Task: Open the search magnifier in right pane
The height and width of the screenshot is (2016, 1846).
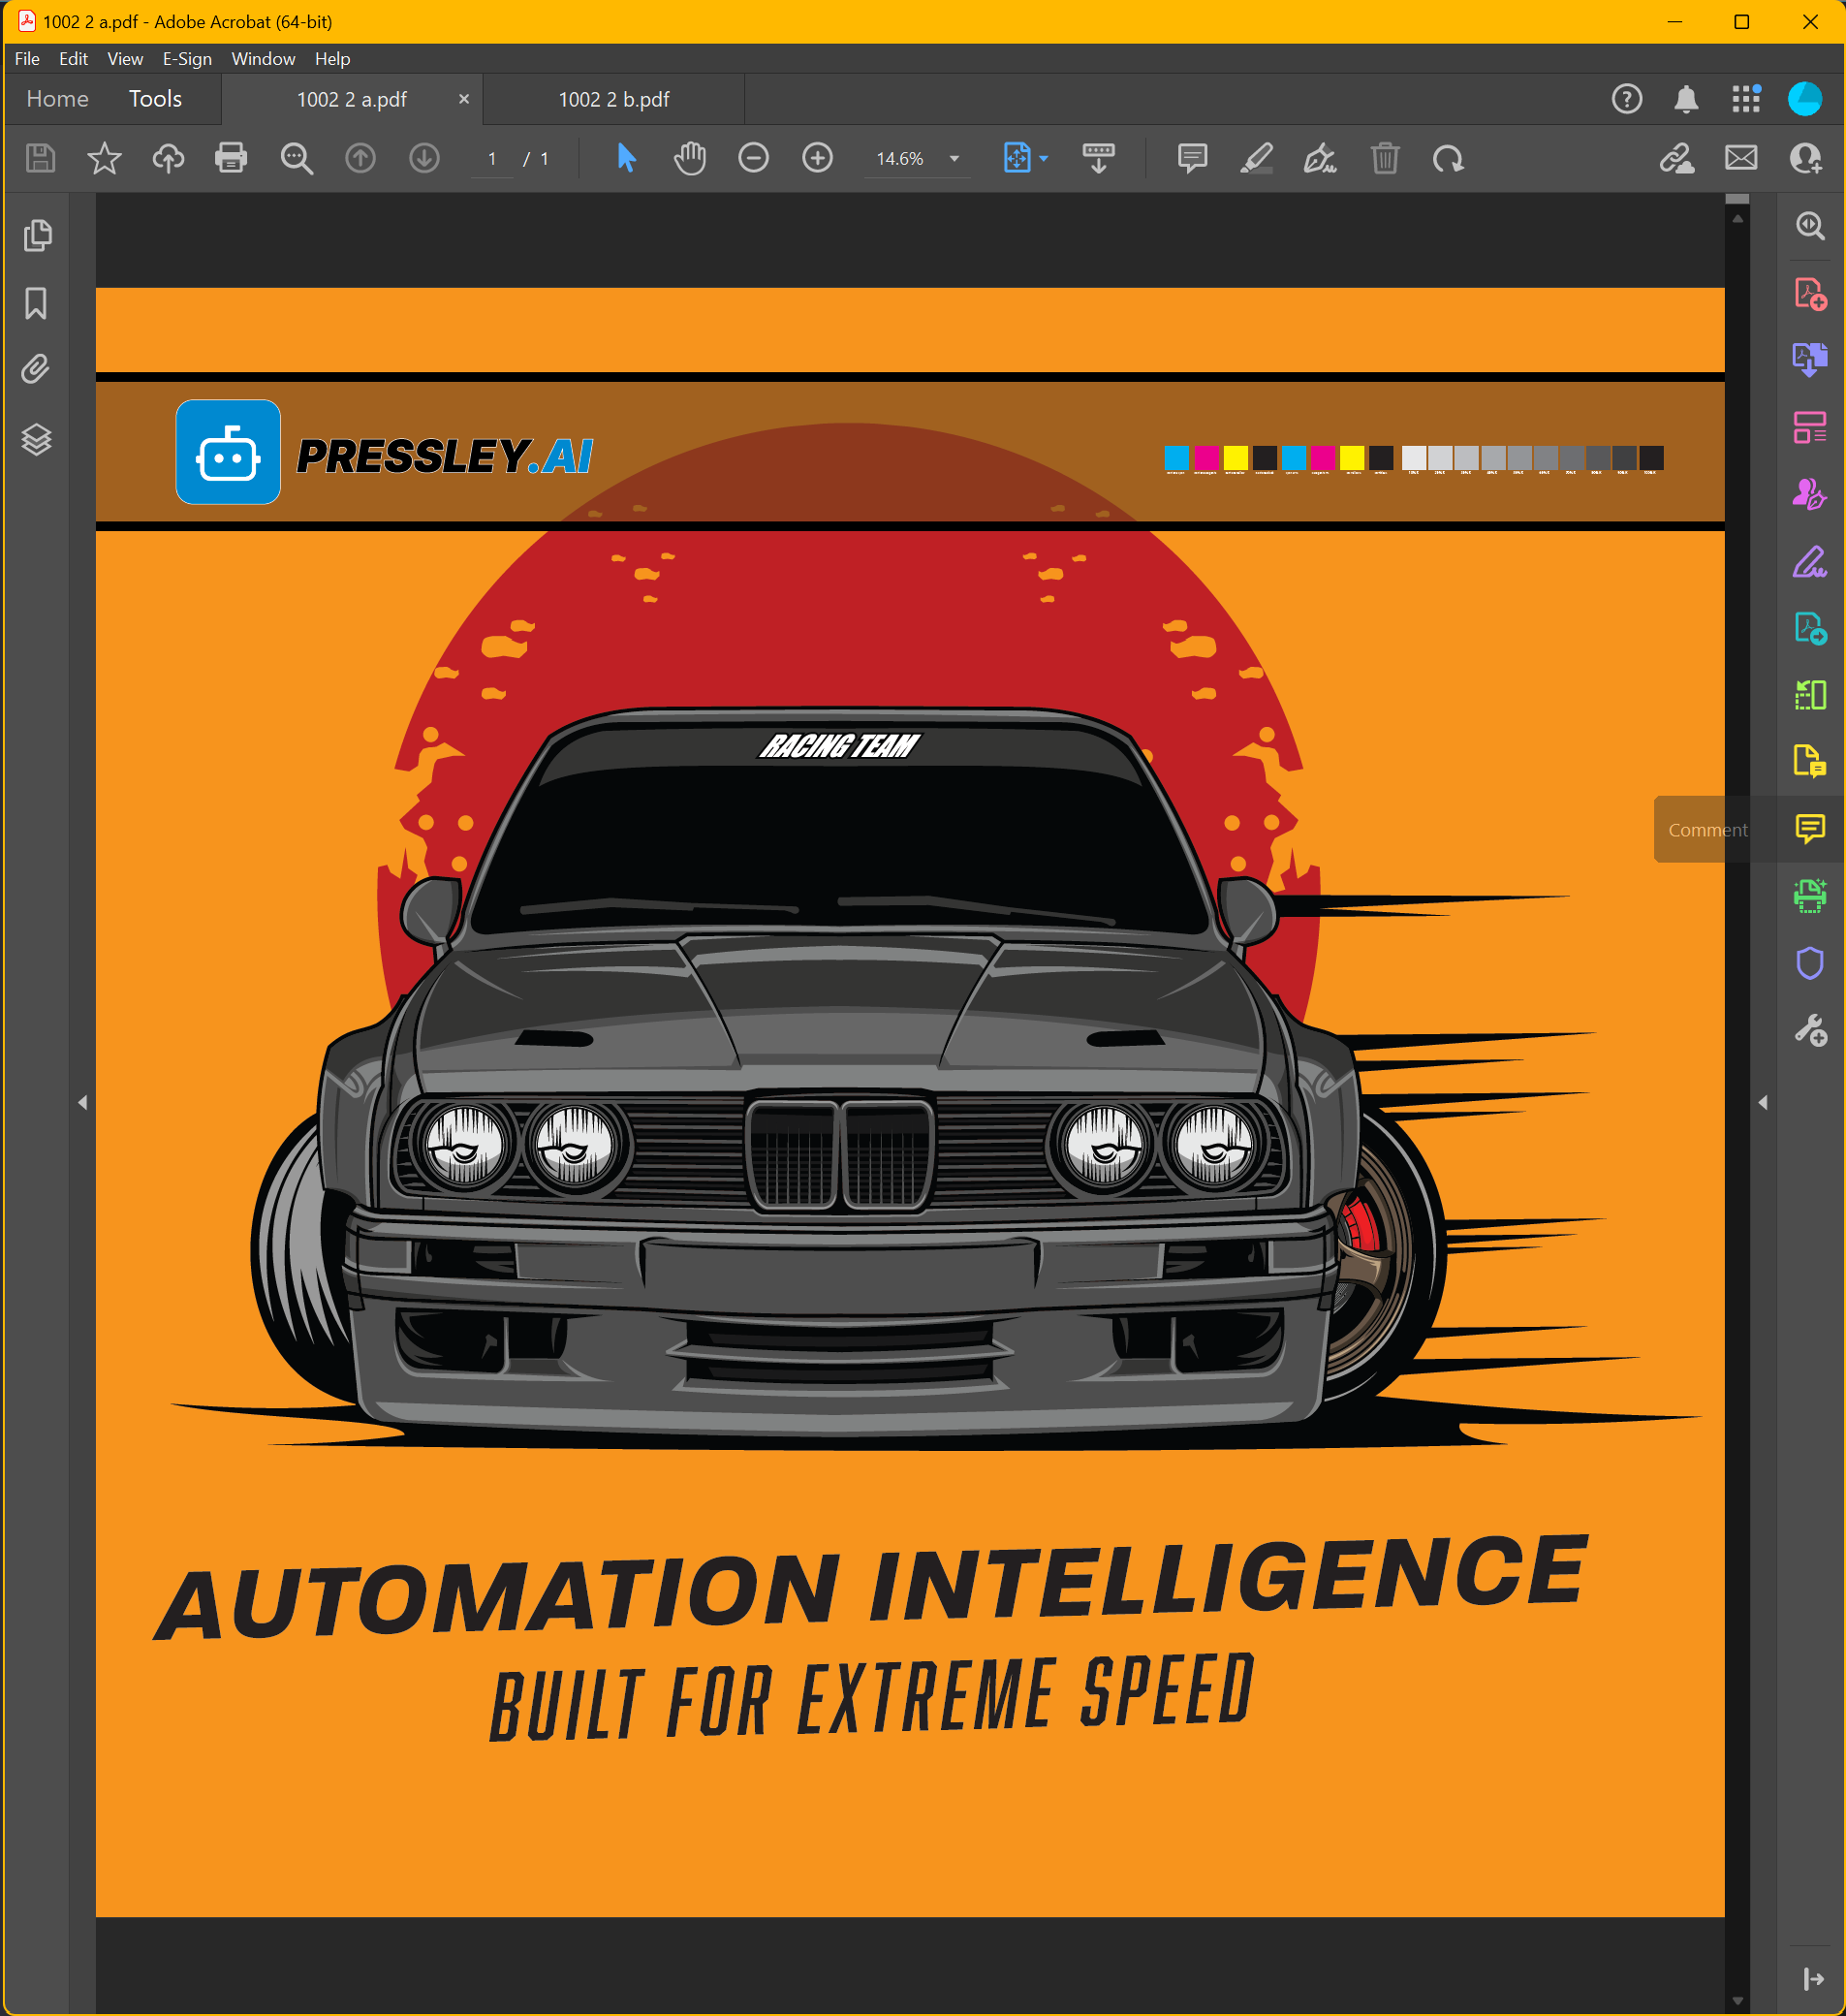Action: click(x=1810, y=226)
